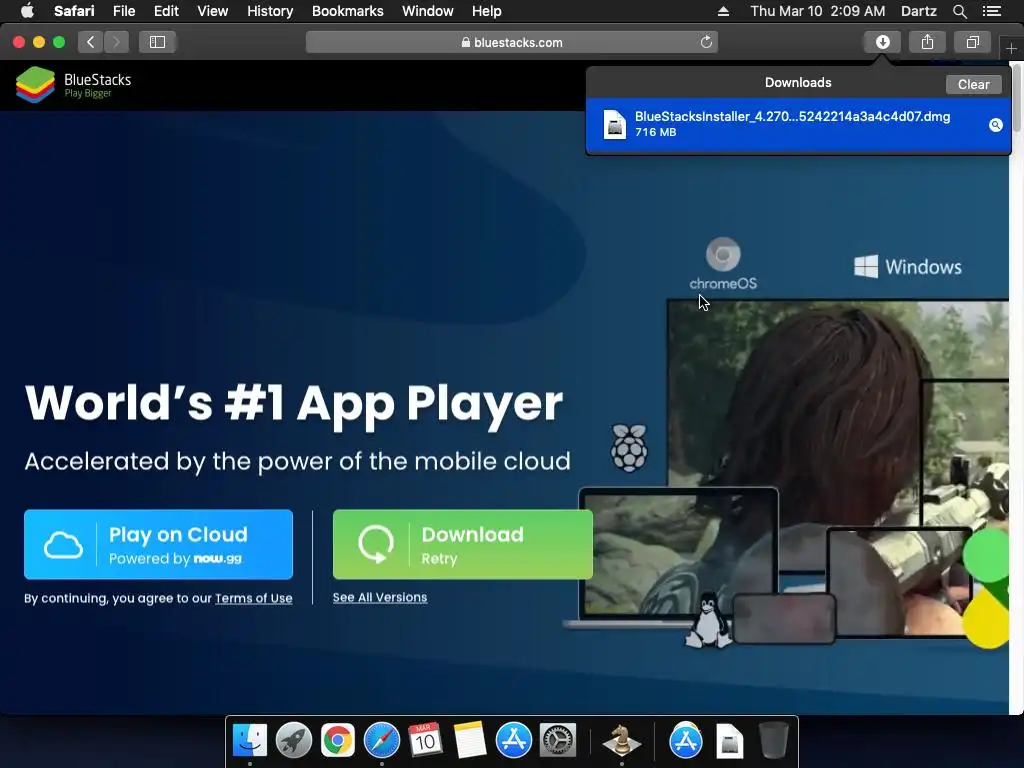Open Notification Center list icon

(991, 11)
